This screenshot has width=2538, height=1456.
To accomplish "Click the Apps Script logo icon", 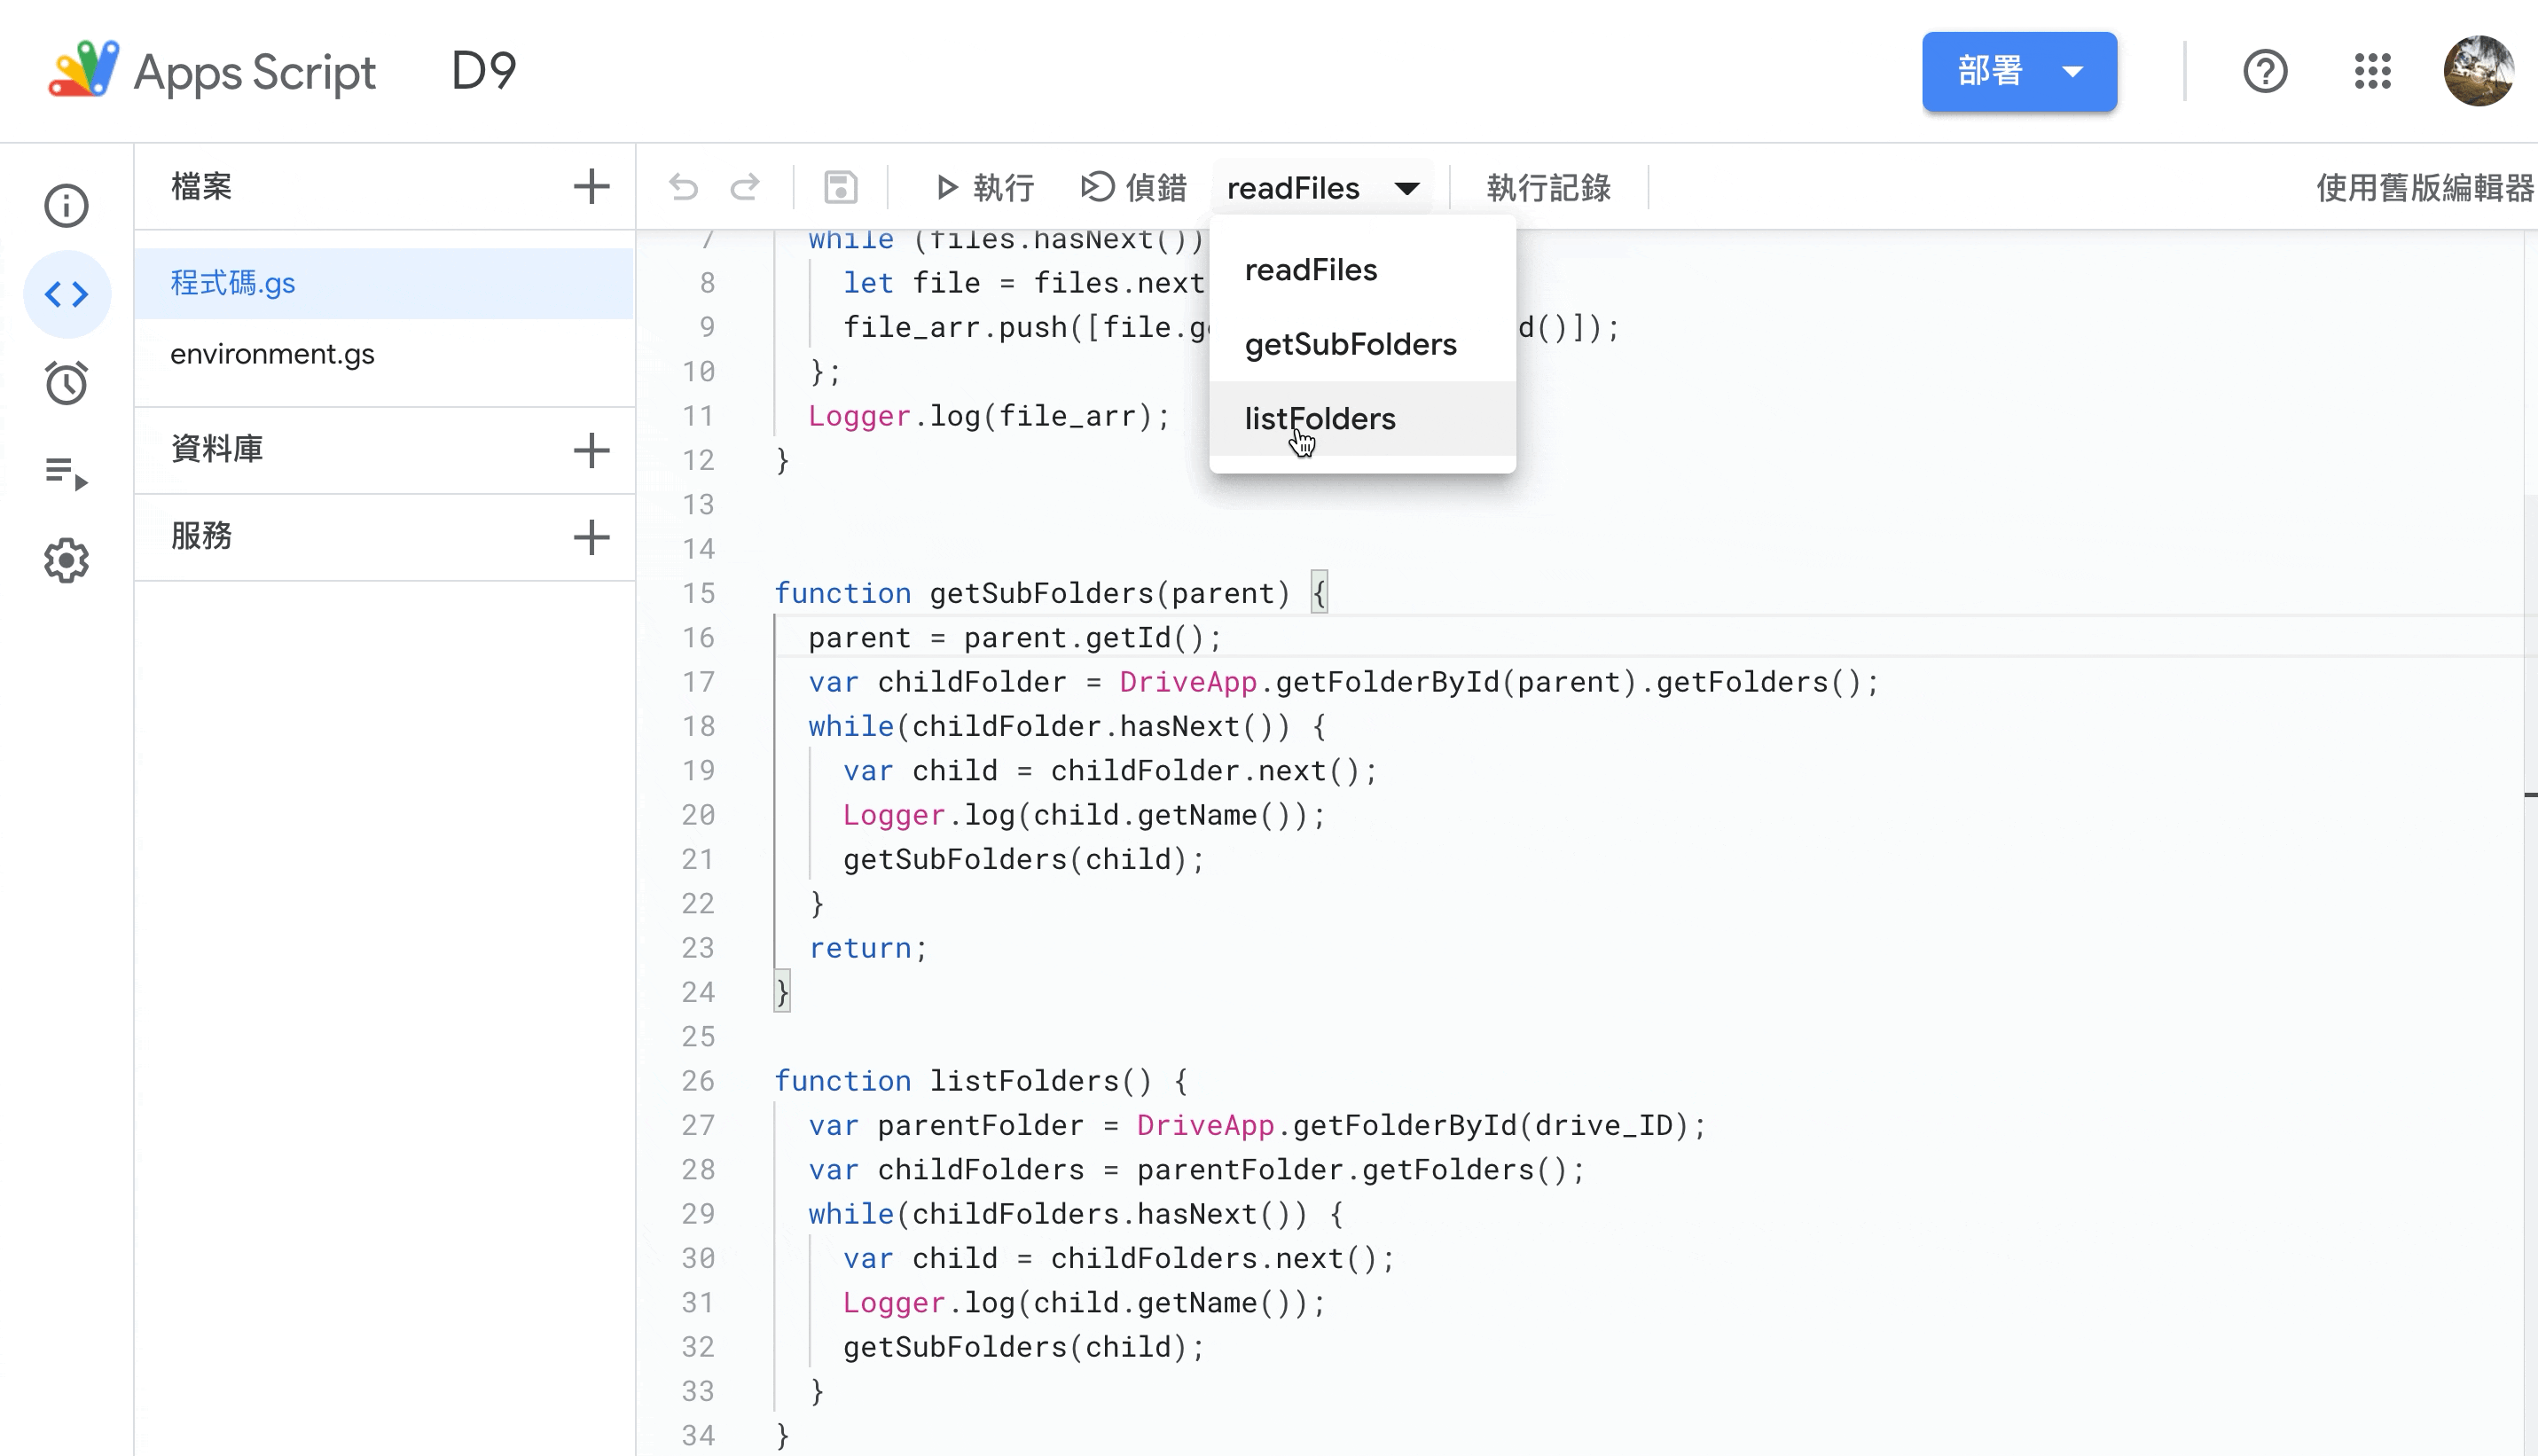I will click(x=84, y=70).
